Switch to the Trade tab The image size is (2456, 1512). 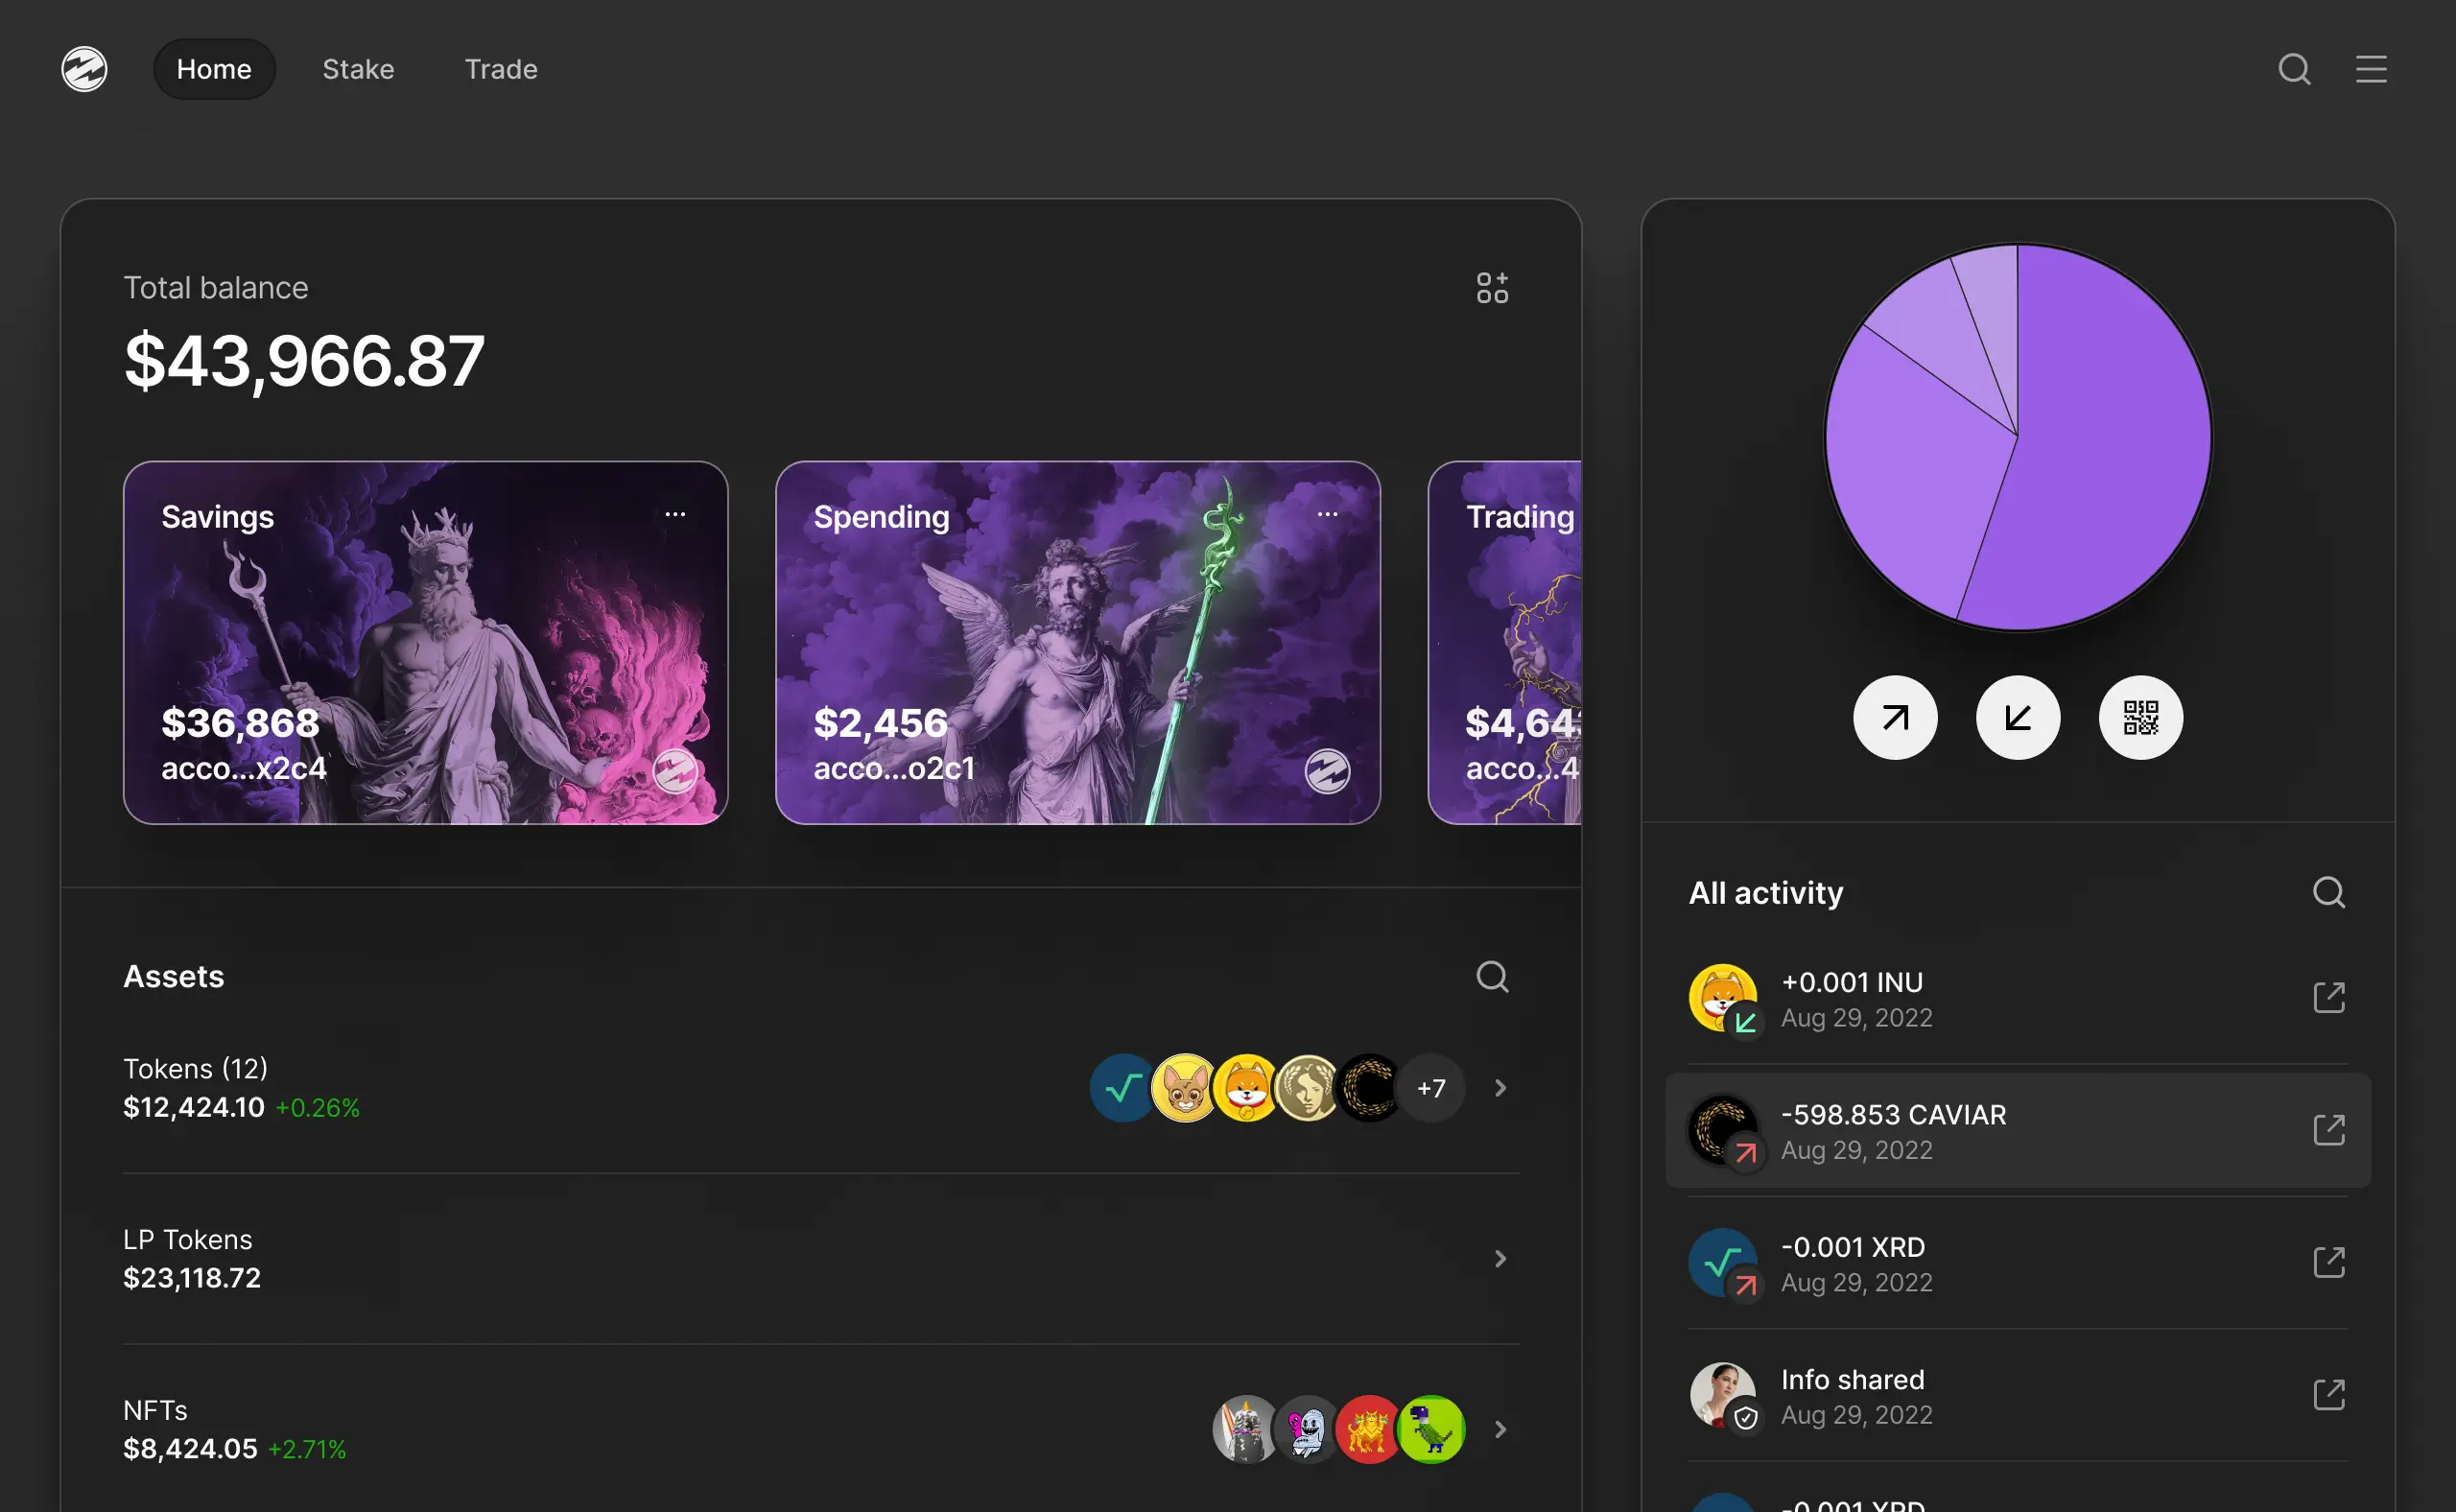[501, 69]
